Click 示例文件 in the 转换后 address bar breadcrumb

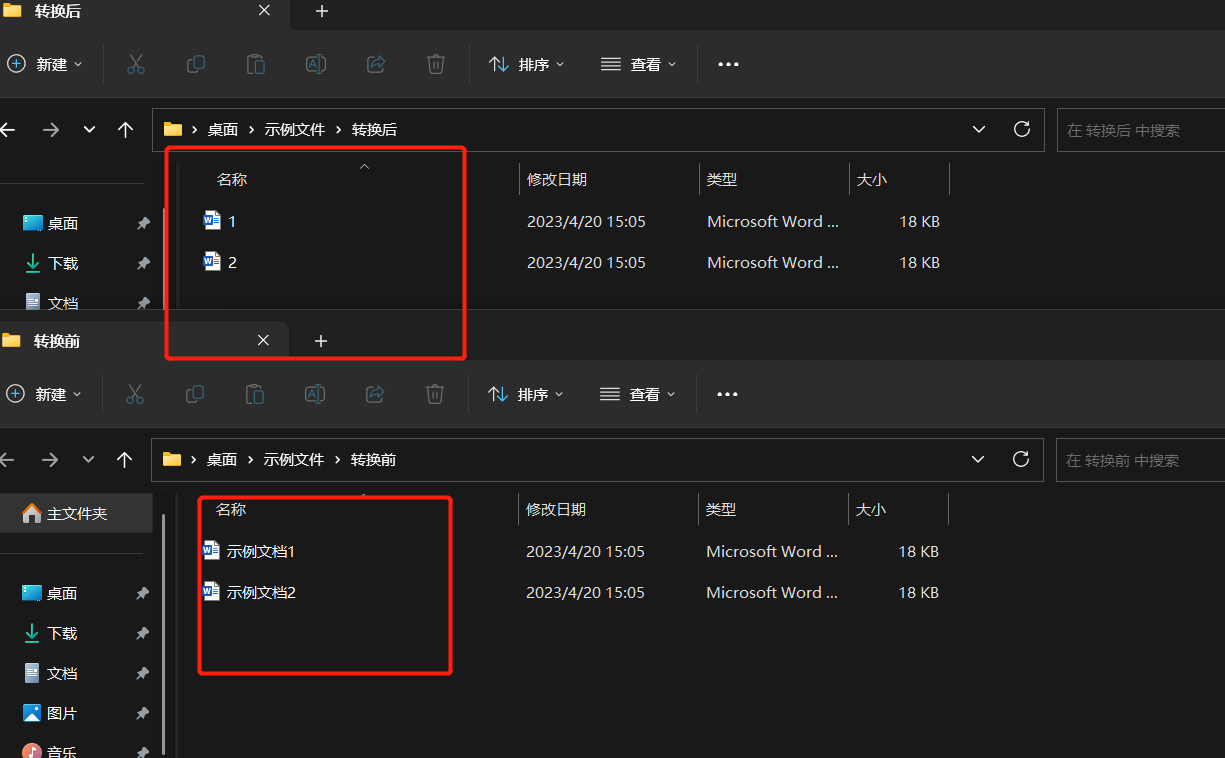[294, 130]
